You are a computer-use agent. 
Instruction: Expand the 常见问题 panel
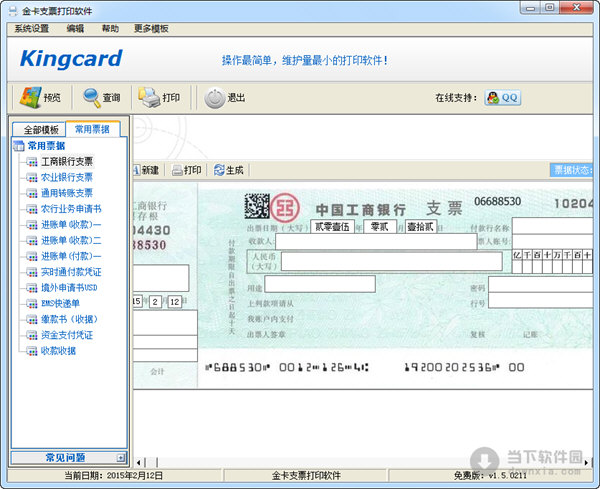pyautogui.click(x=68, y=457)
